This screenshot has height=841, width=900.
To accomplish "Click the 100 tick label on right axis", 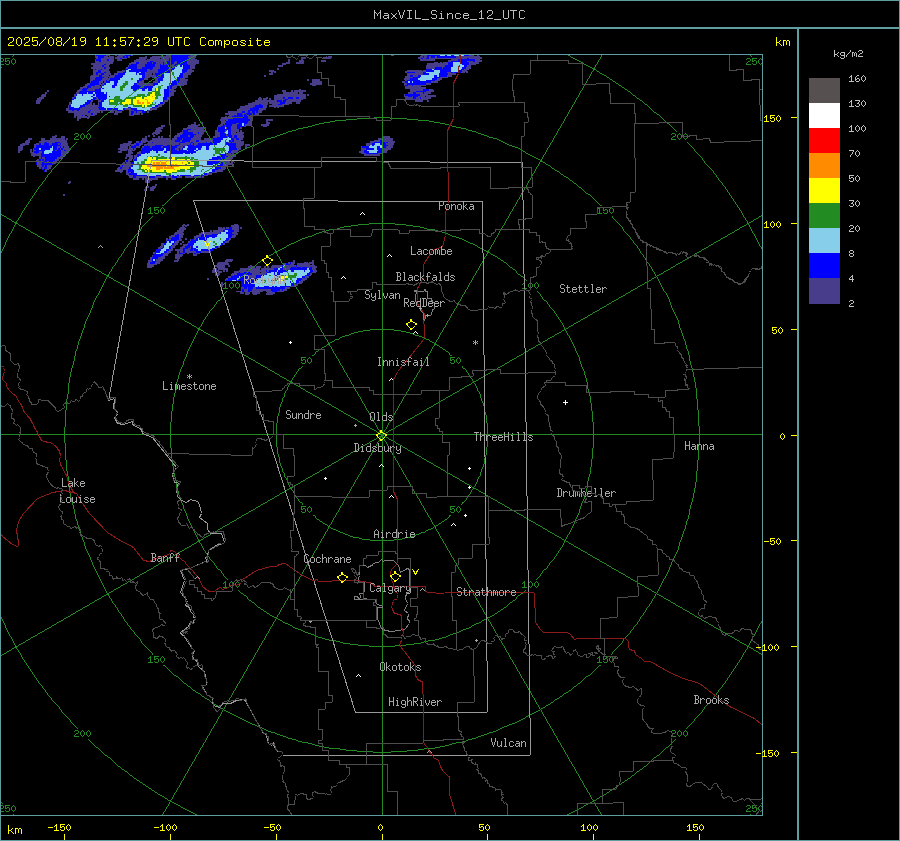I will (x=773, y=224).
